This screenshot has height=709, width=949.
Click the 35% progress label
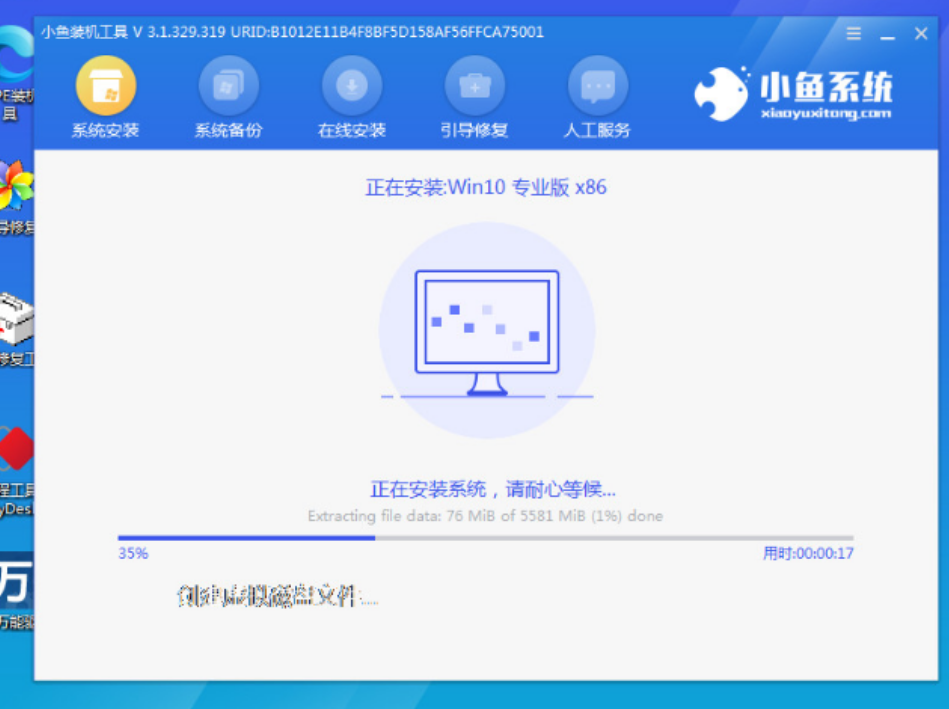[133, 553]
